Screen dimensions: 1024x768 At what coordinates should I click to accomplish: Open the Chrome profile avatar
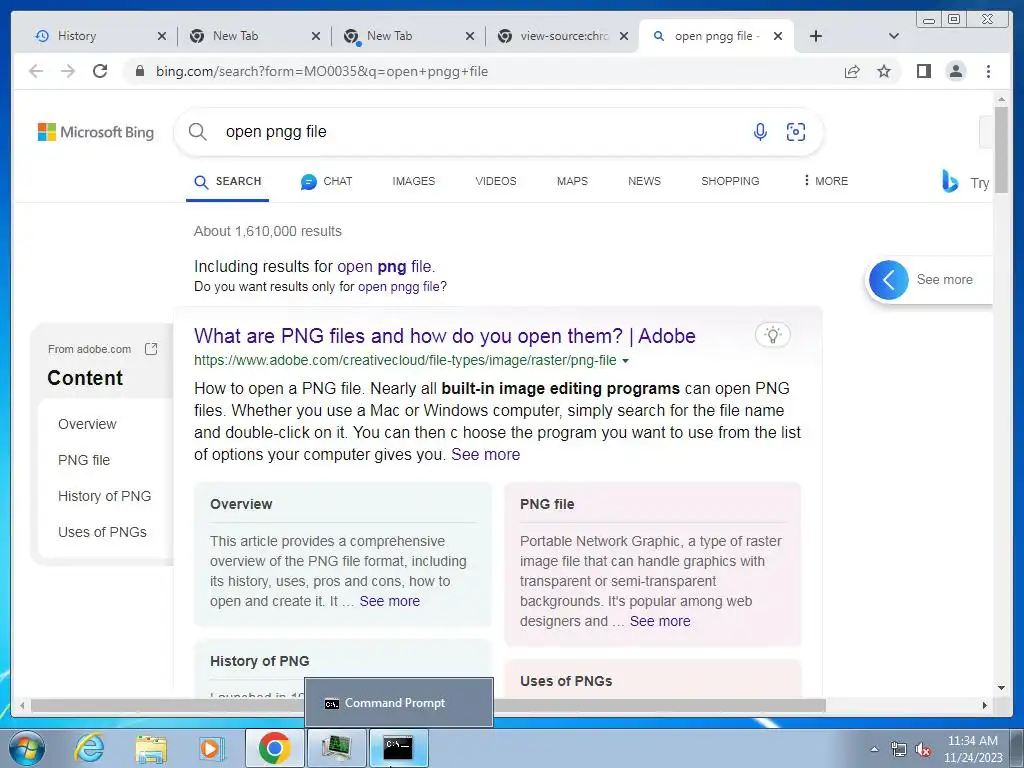click(x=955, y=71)
